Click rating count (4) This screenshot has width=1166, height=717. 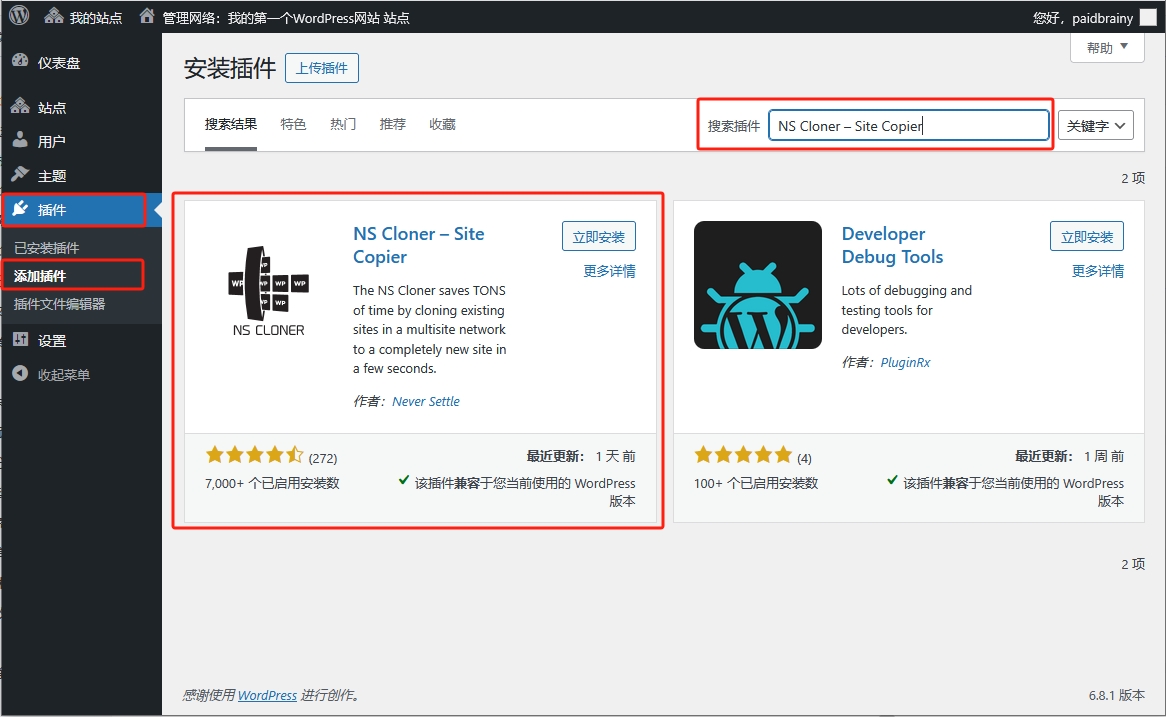pos(804,458)
